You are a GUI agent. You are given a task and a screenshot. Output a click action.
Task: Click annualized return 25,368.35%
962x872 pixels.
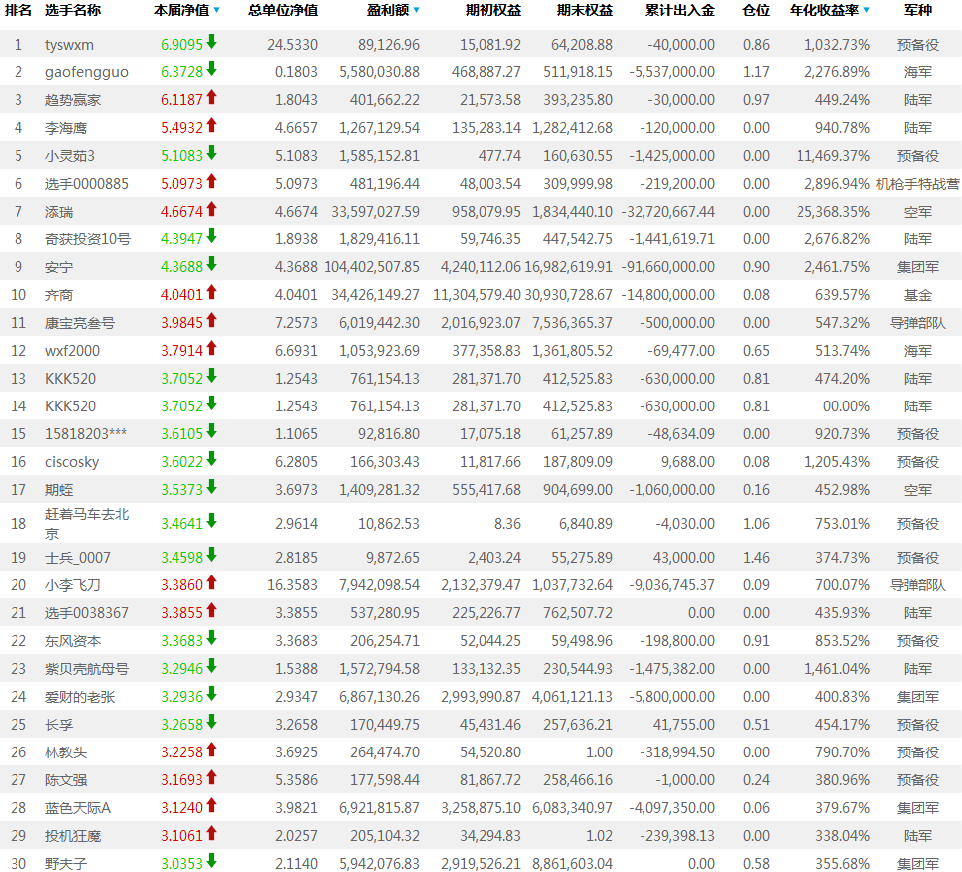(833, 212)
